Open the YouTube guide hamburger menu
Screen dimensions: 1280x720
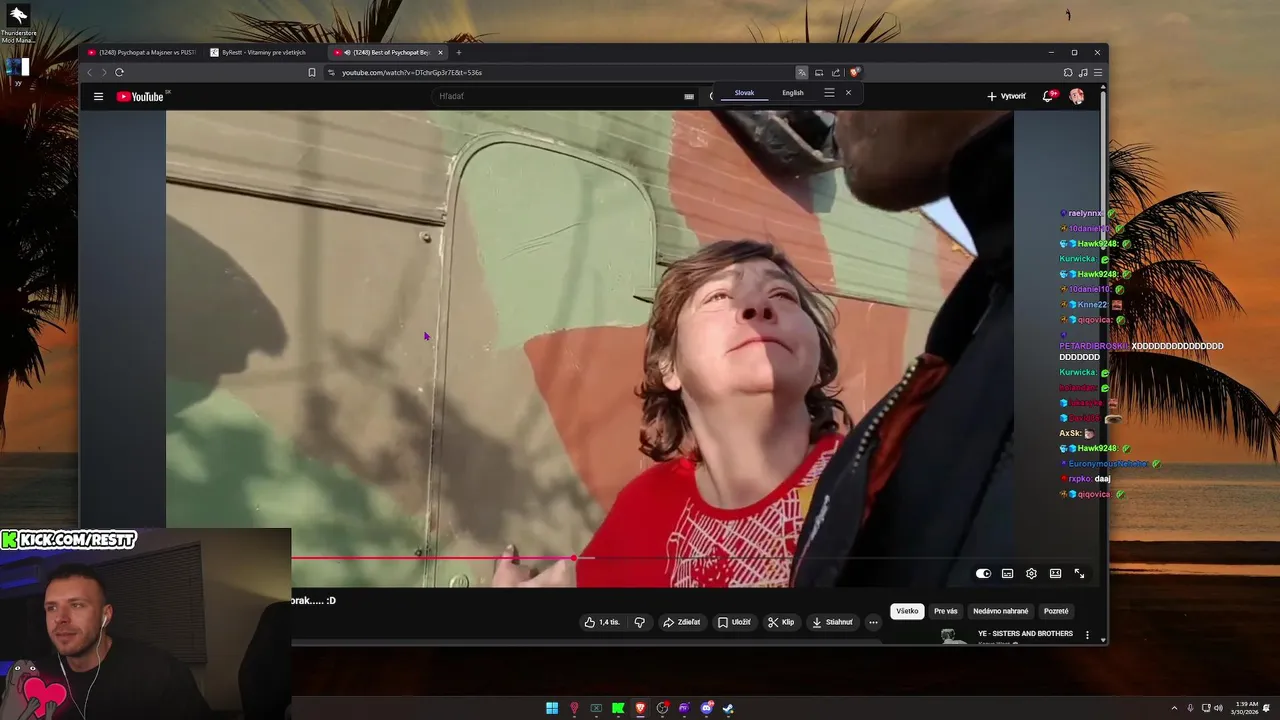coord(98,96)
